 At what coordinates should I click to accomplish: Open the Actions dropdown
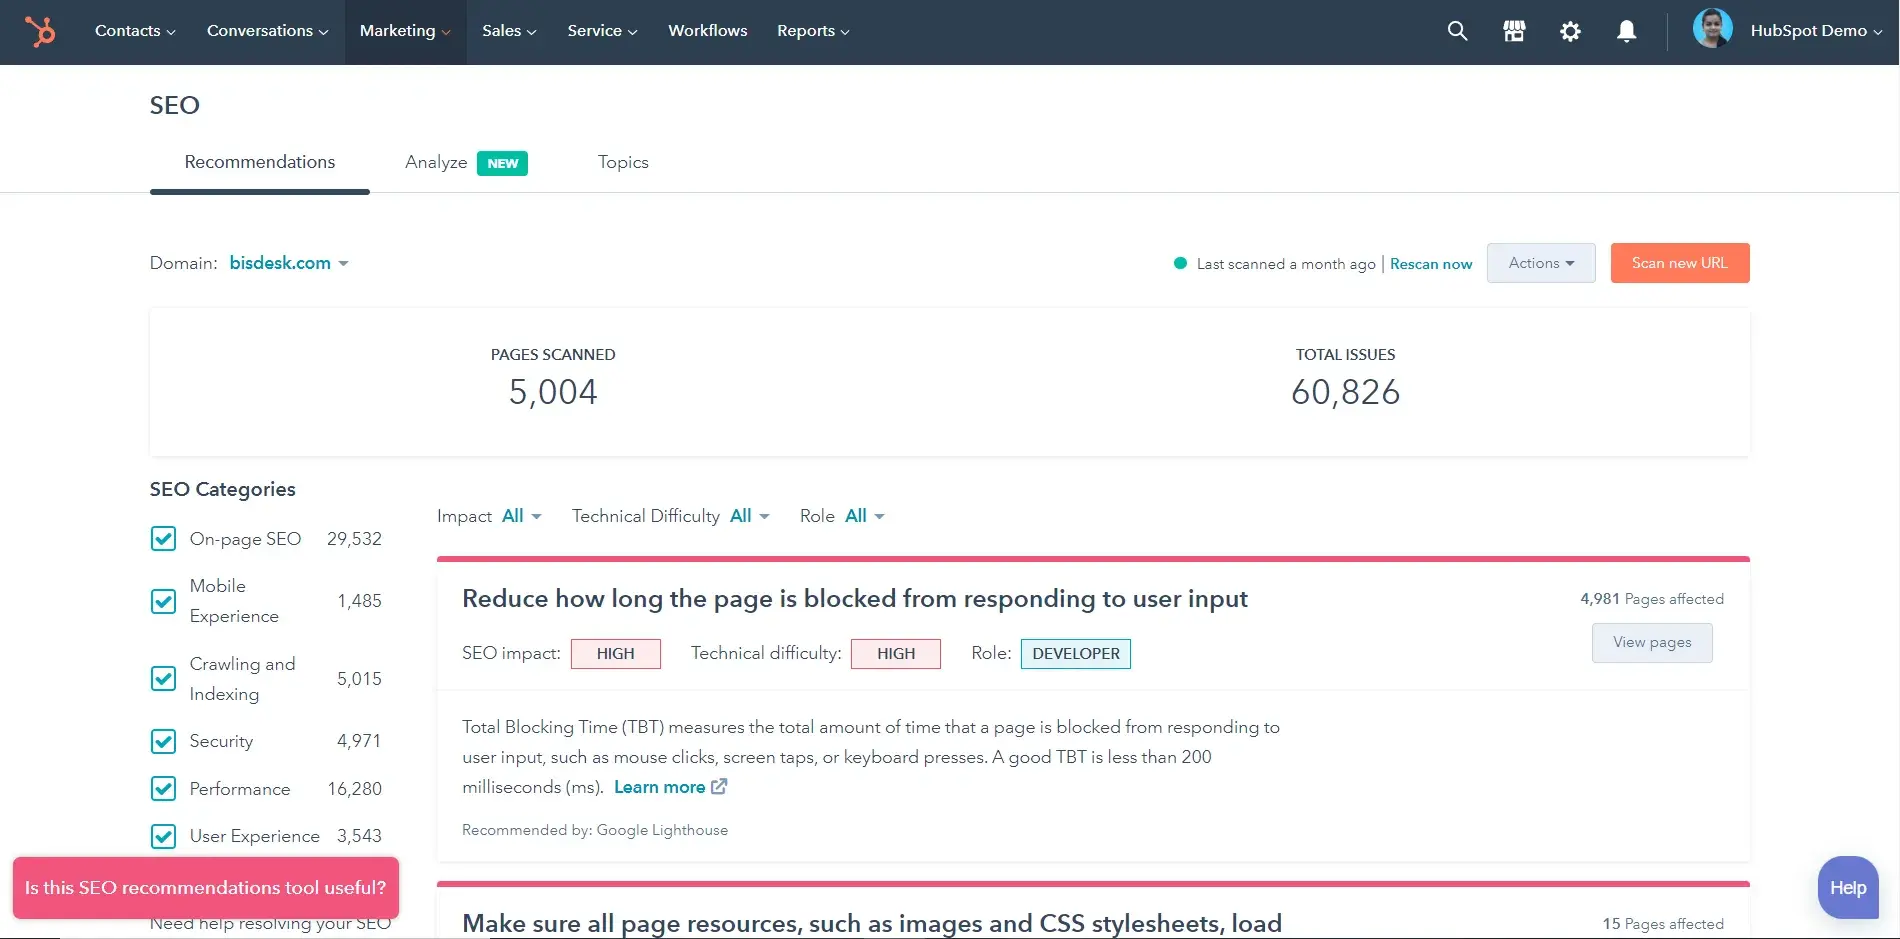1540,263
